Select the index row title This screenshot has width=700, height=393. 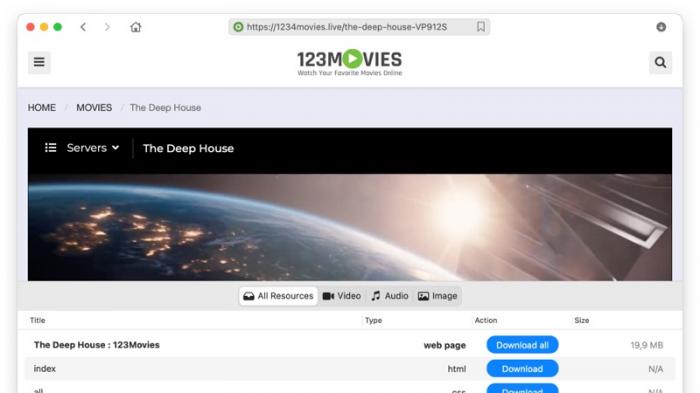(45, 369)
